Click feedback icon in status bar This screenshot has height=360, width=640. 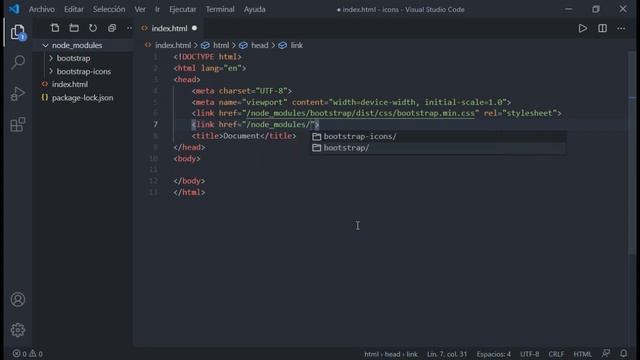pyautogui.click(x=606, y=353)
